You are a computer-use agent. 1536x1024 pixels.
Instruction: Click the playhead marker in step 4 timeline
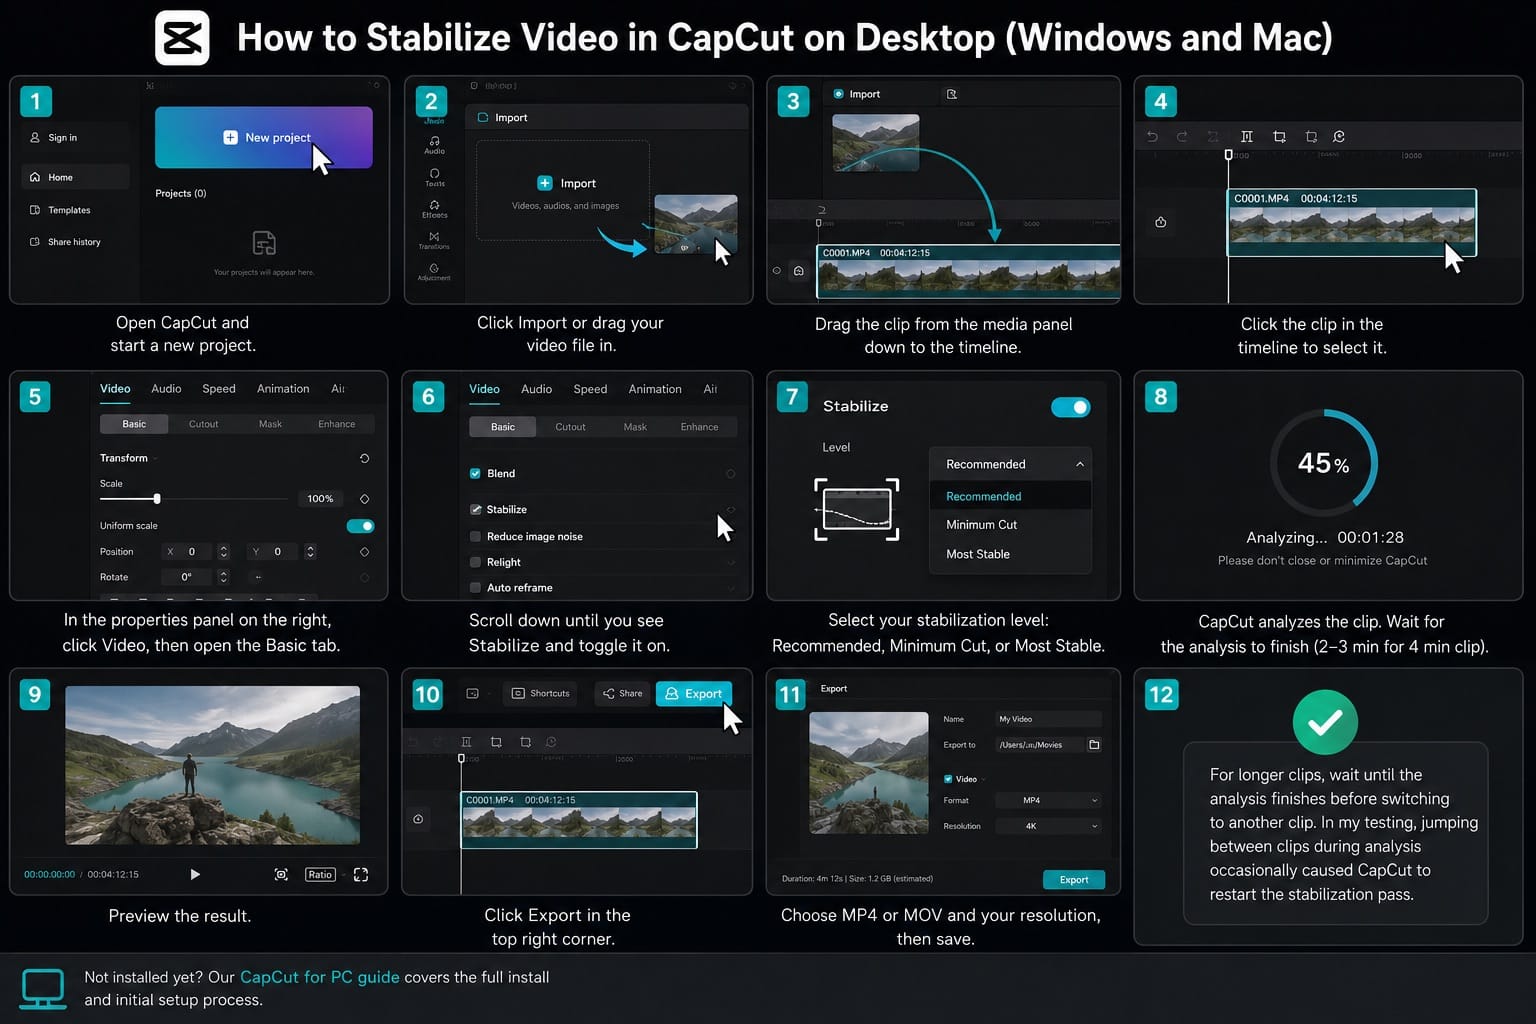tap(1228, 155)
